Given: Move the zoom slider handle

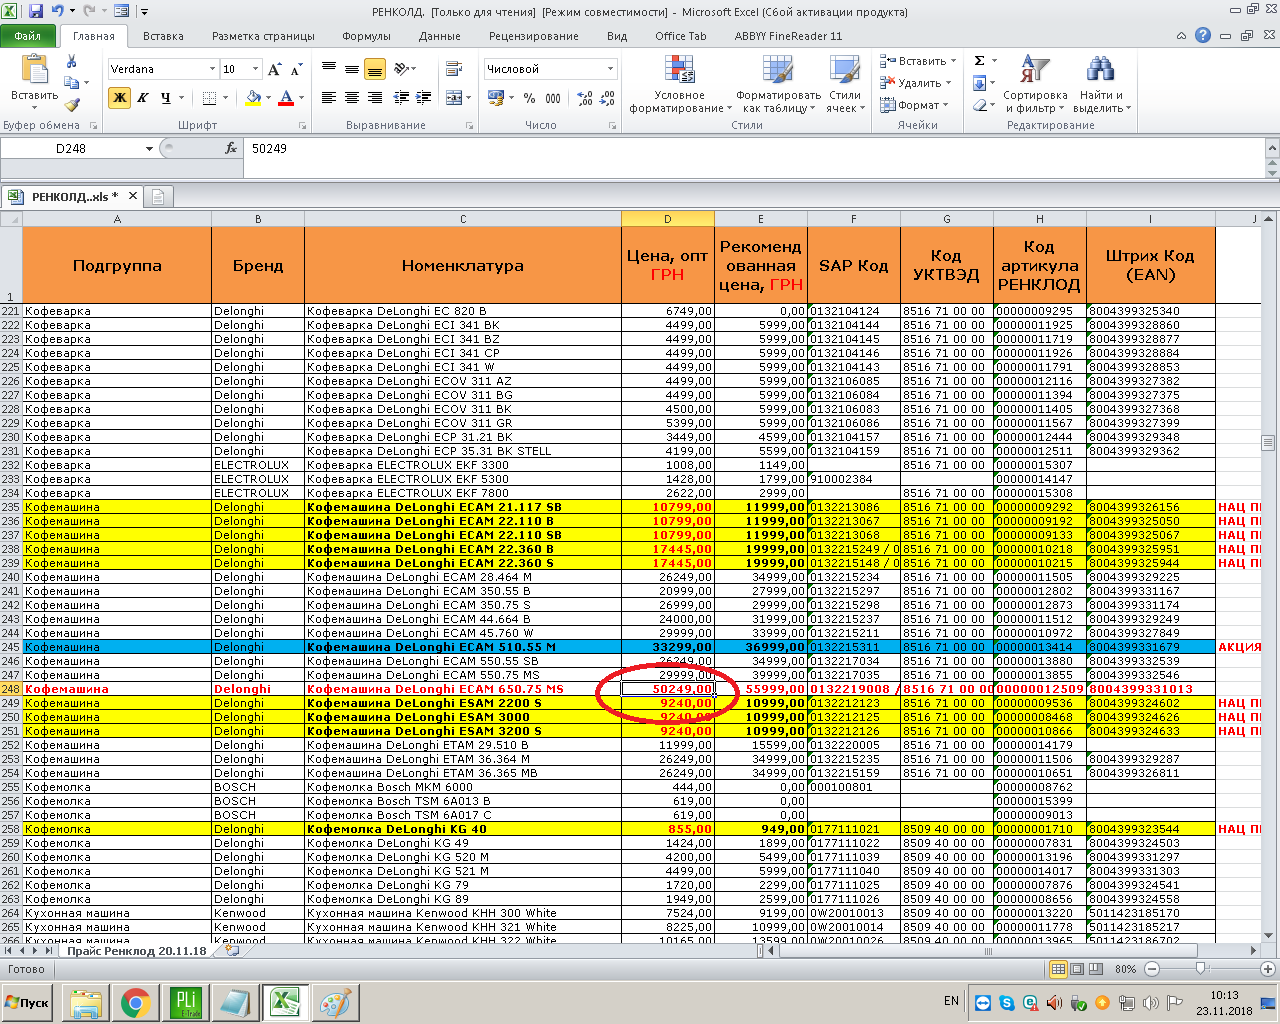Looking at the screenshot, I should 1201,969.
